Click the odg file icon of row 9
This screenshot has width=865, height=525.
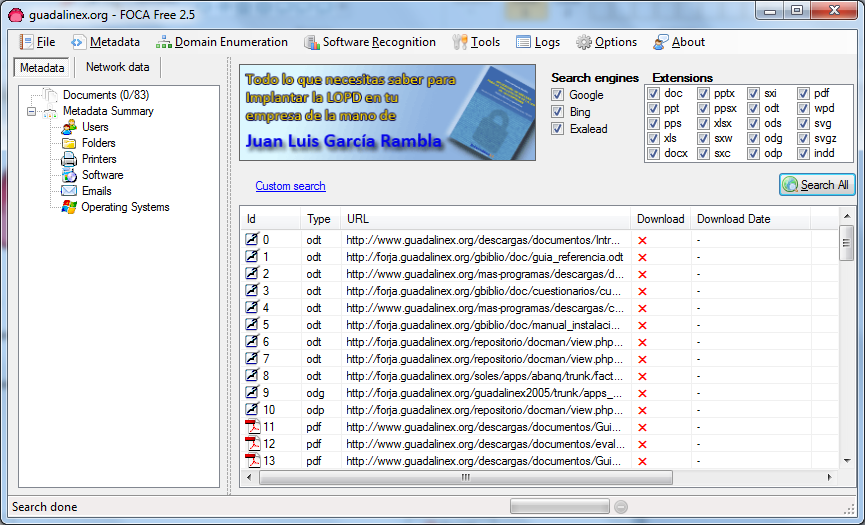click(252, 393)
